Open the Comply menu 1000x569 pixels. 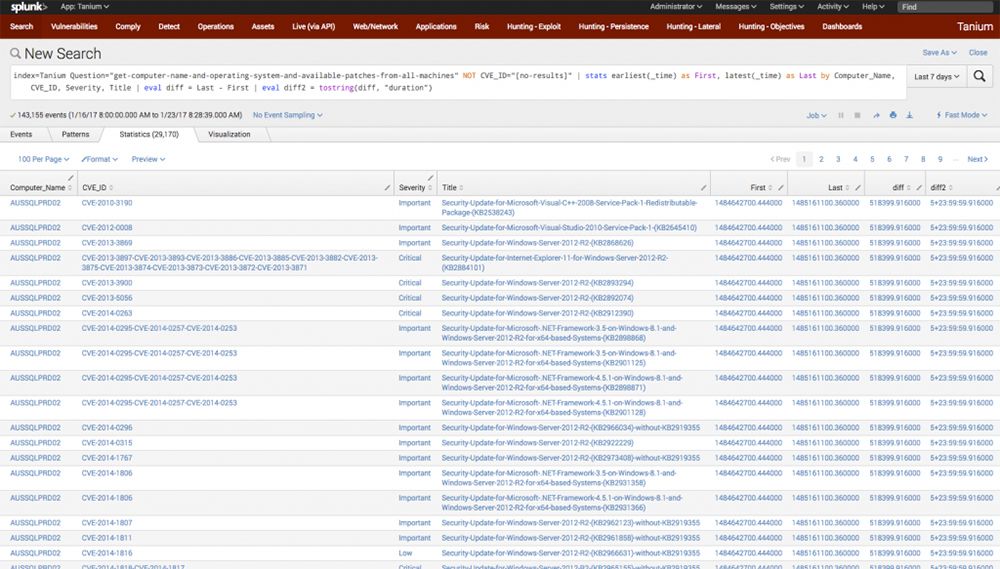point(128,27)
